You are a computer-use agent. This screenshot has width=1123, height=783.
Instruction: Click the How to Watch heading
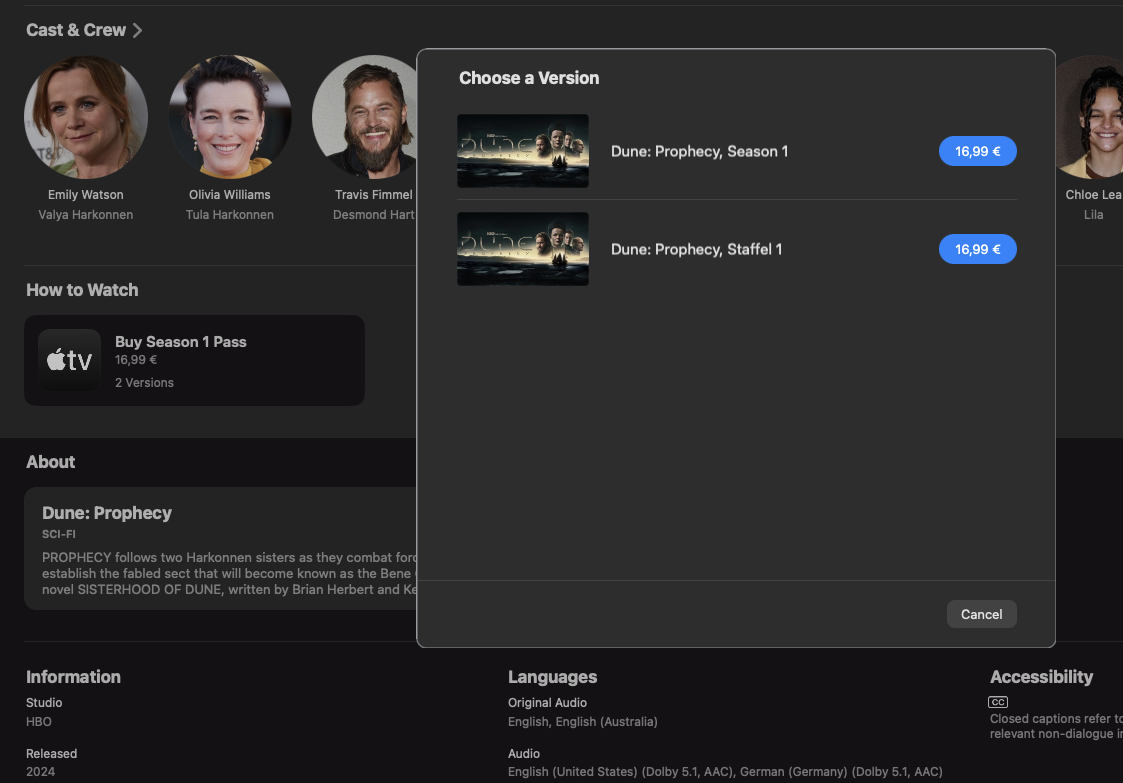tap(82, 290)
